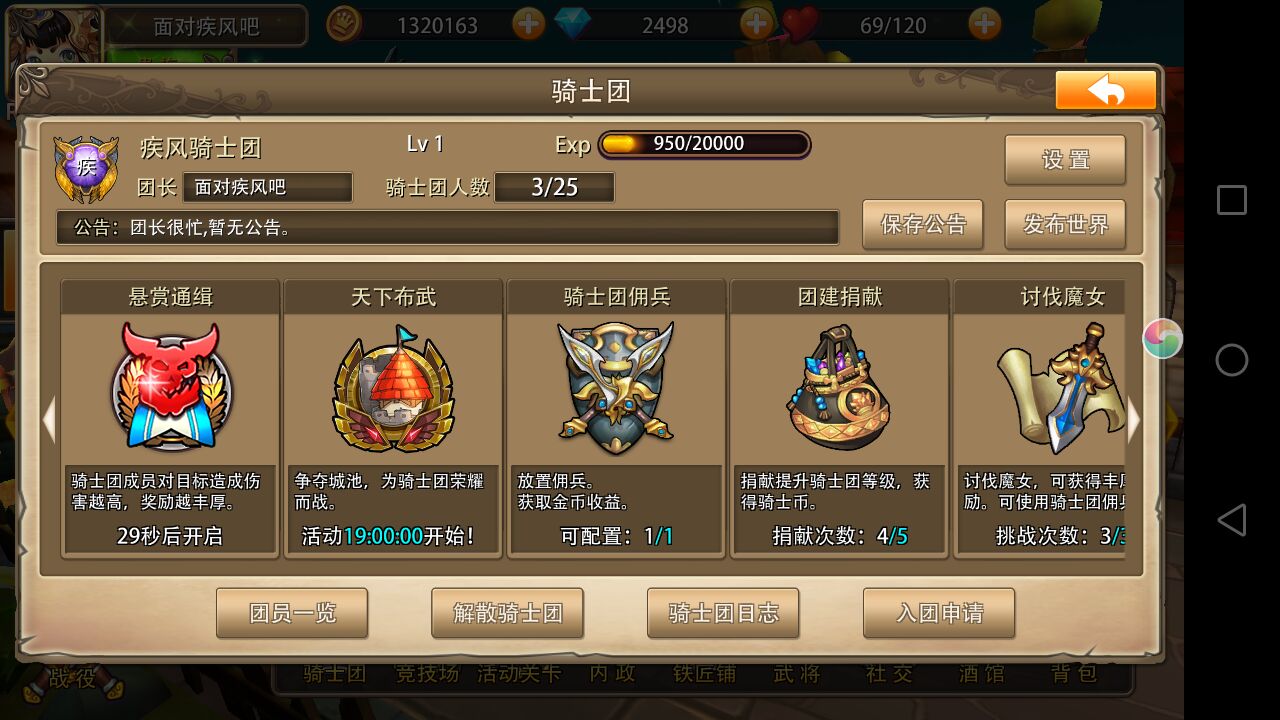Show previous activities with the left arrow
Screen dimensions: 1280x720
(49, 420)
